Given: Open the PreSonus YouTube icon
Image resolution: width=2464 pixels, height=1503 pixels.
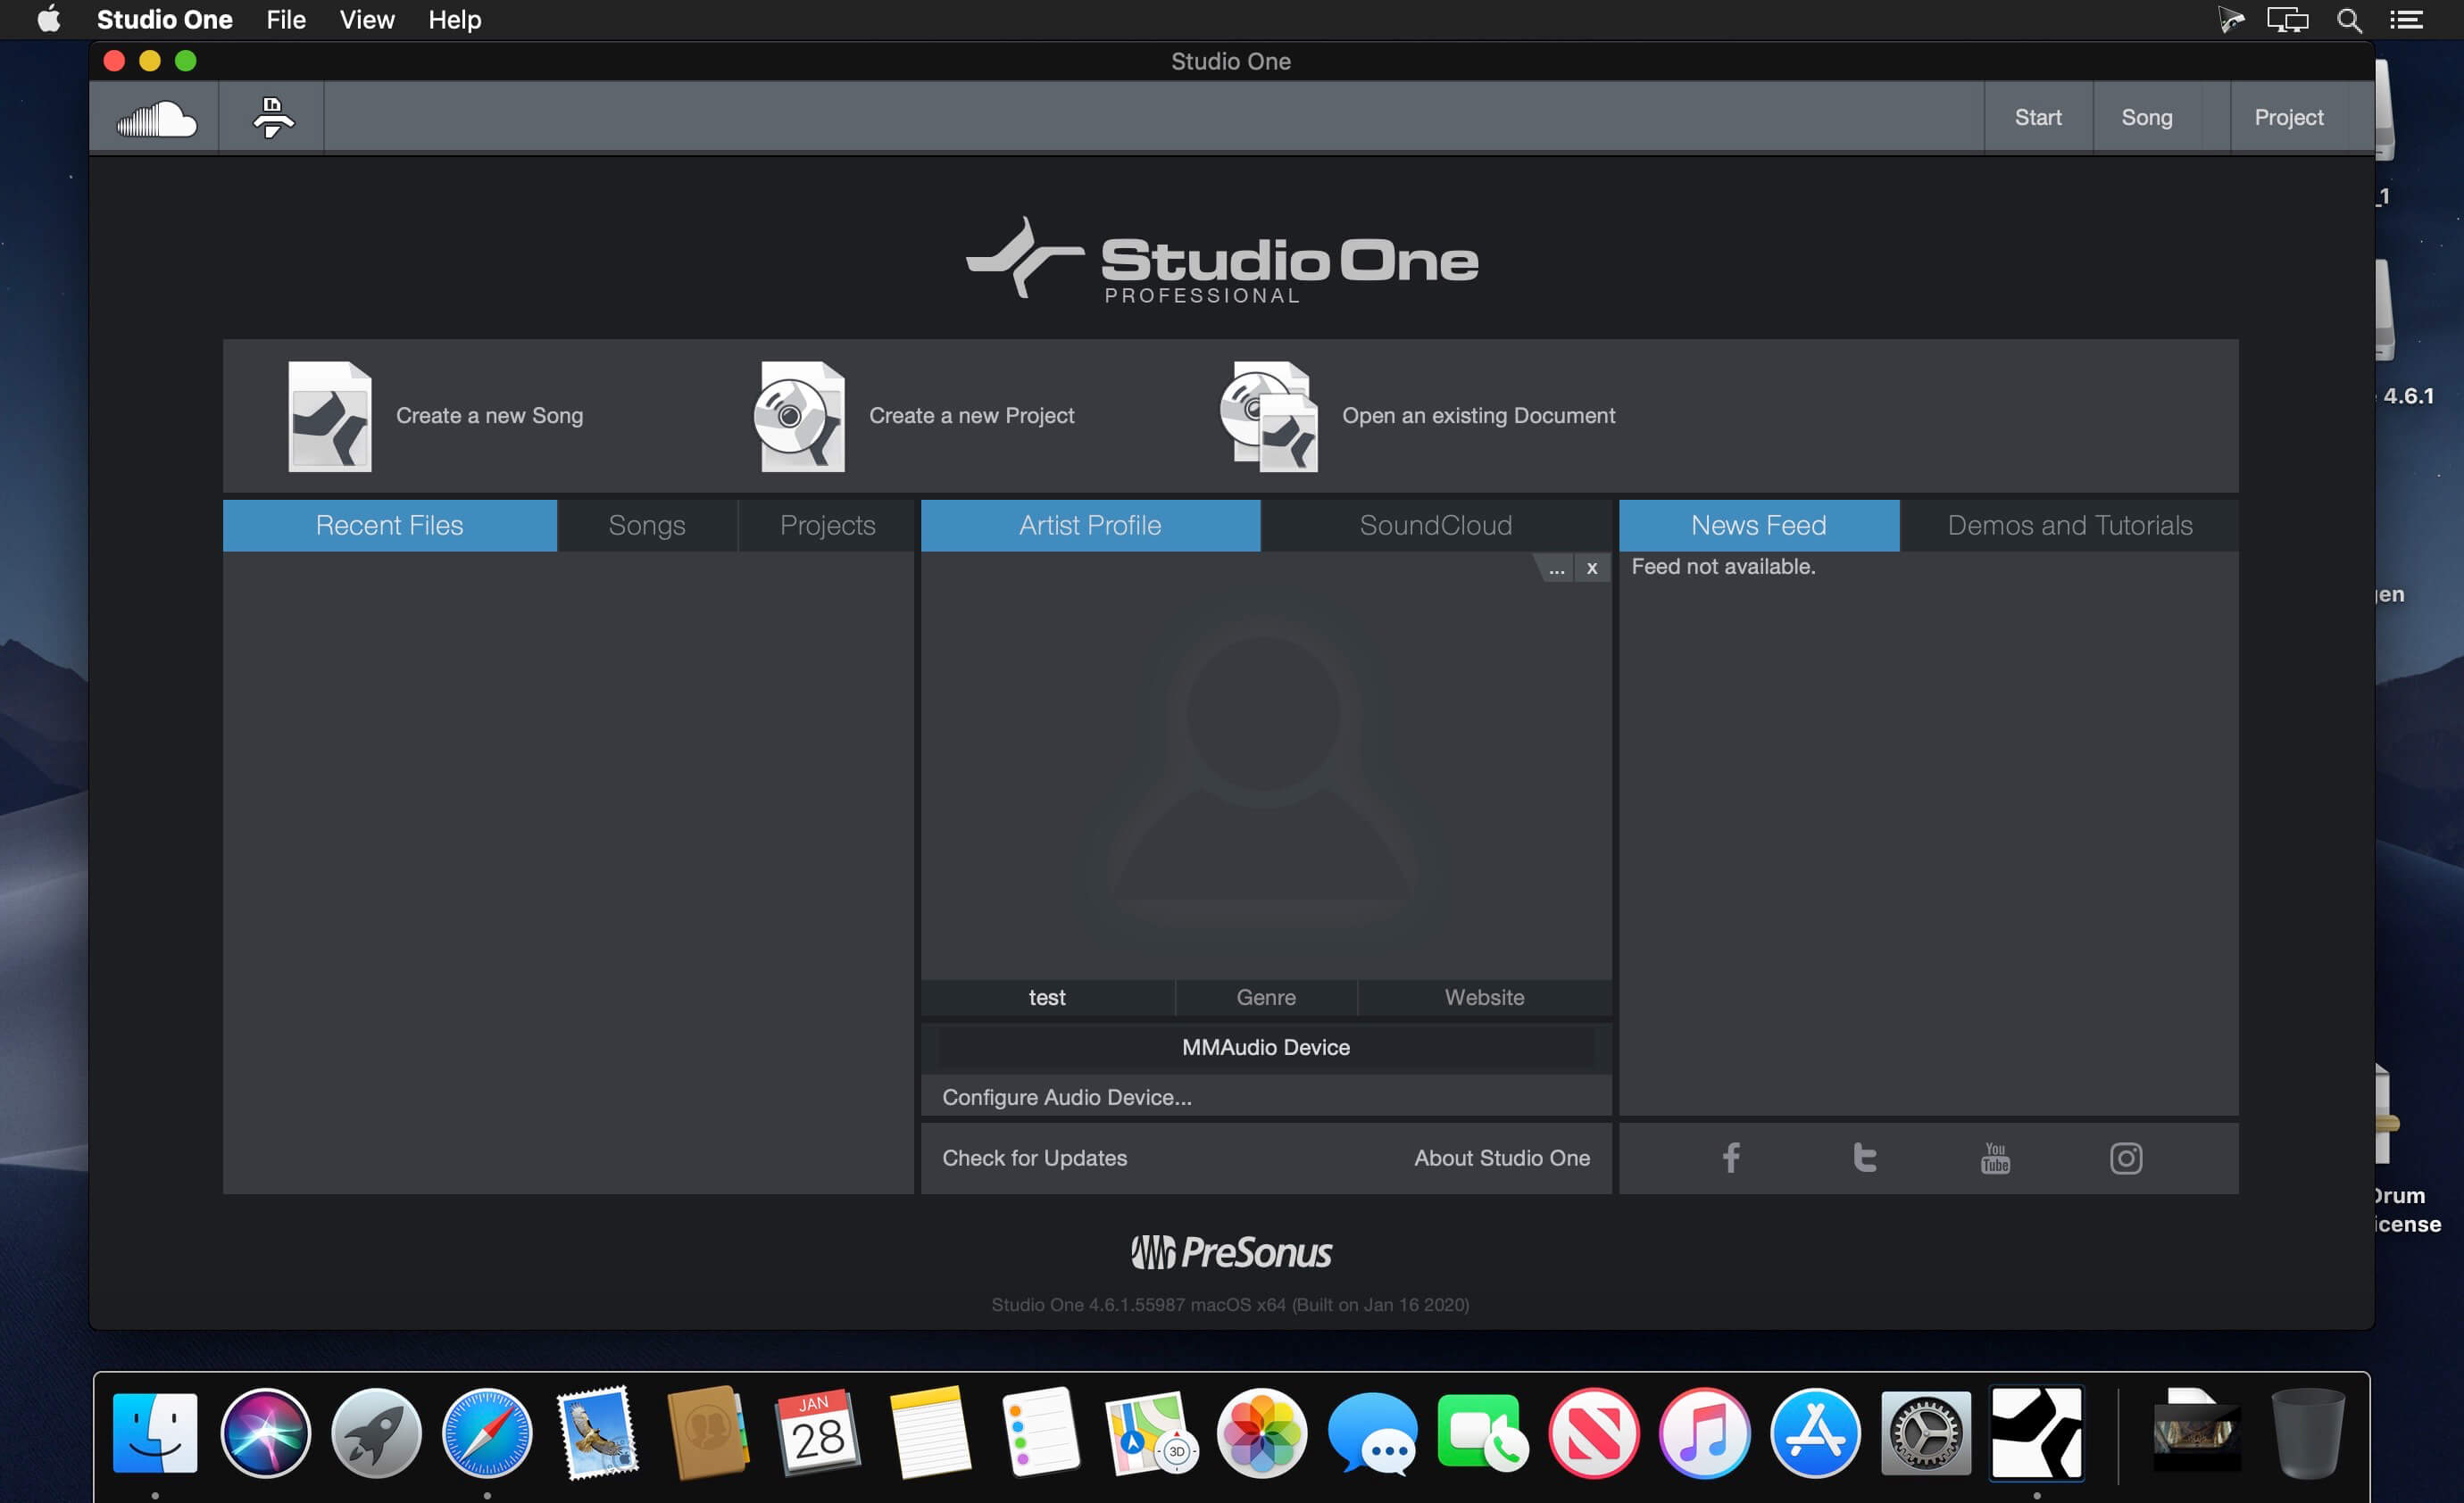Looking at the screenshot, I should [1995, 1158].
